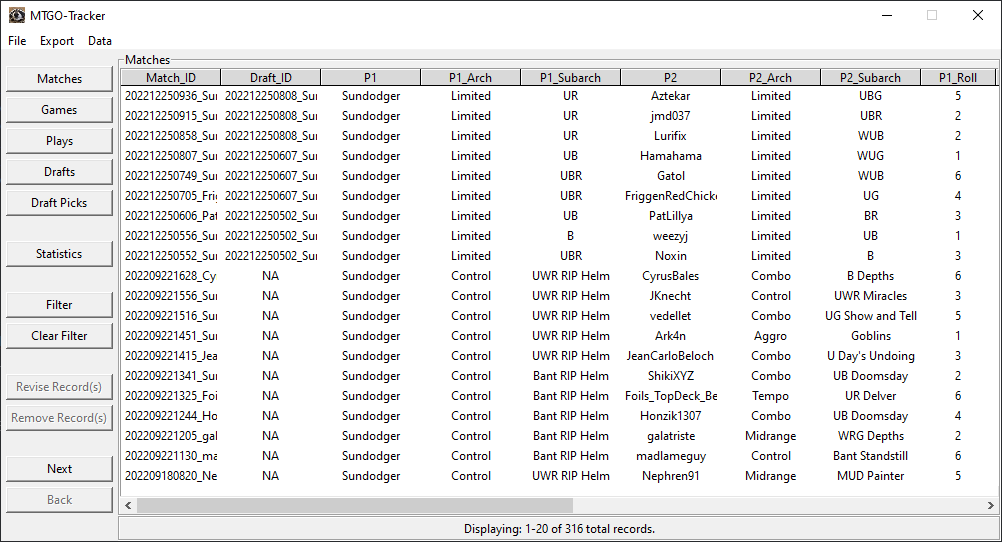Viewport: 1002px width, 542px height.
Task: Switch to the Plays view
Action: coord(59,141)
